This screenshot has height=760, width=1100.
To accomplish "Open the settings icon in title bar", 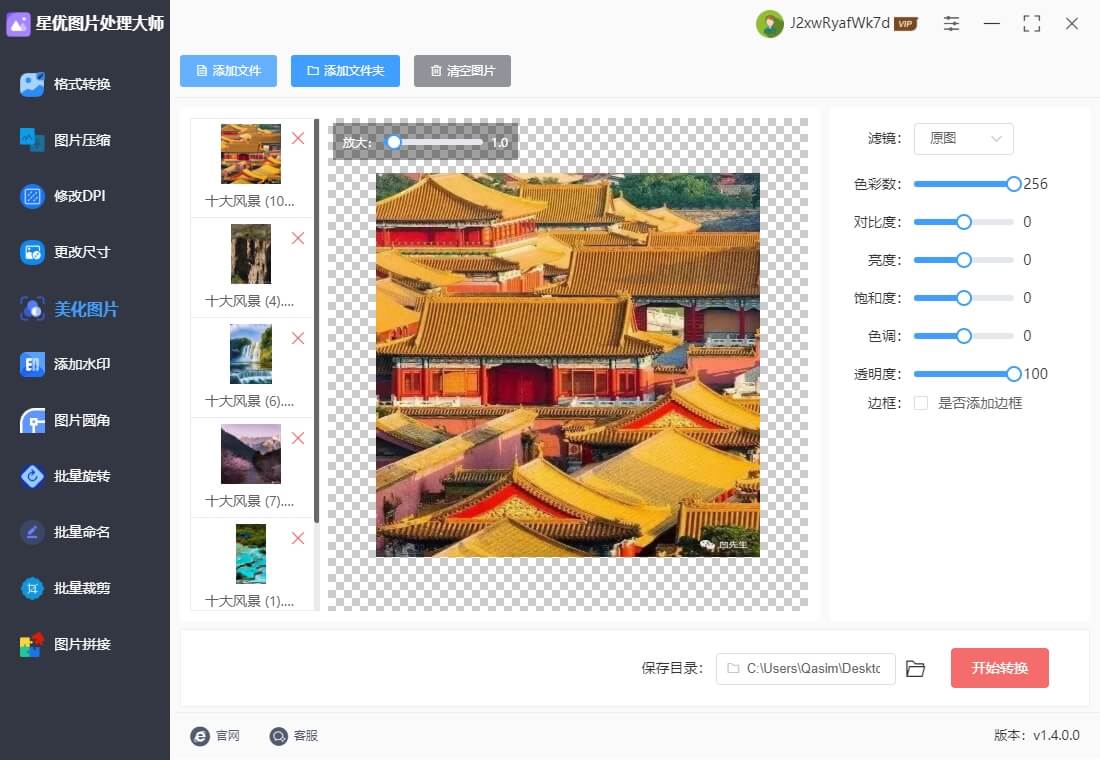I will point(951,24).
